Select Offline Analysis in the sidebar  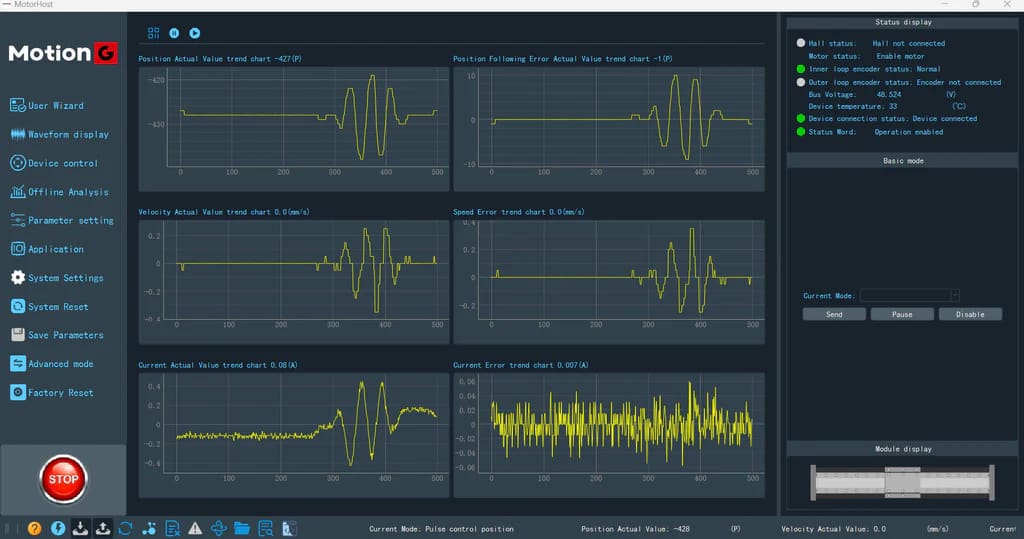pos(67,192)
